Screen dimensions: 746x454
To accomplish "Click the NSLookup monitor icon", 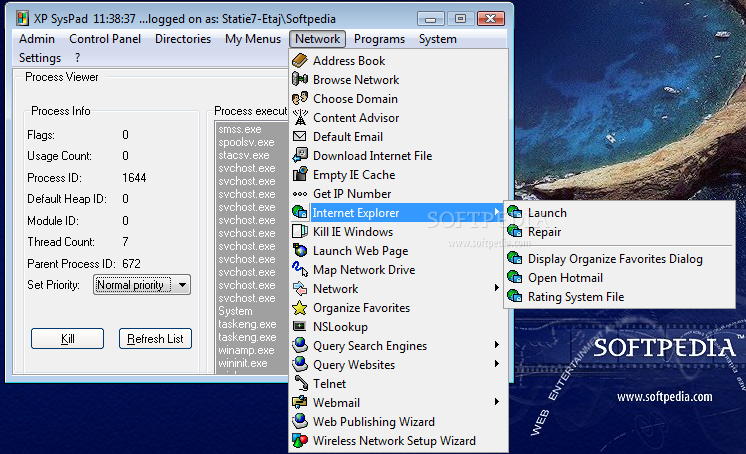I will (x=300, y=326).
